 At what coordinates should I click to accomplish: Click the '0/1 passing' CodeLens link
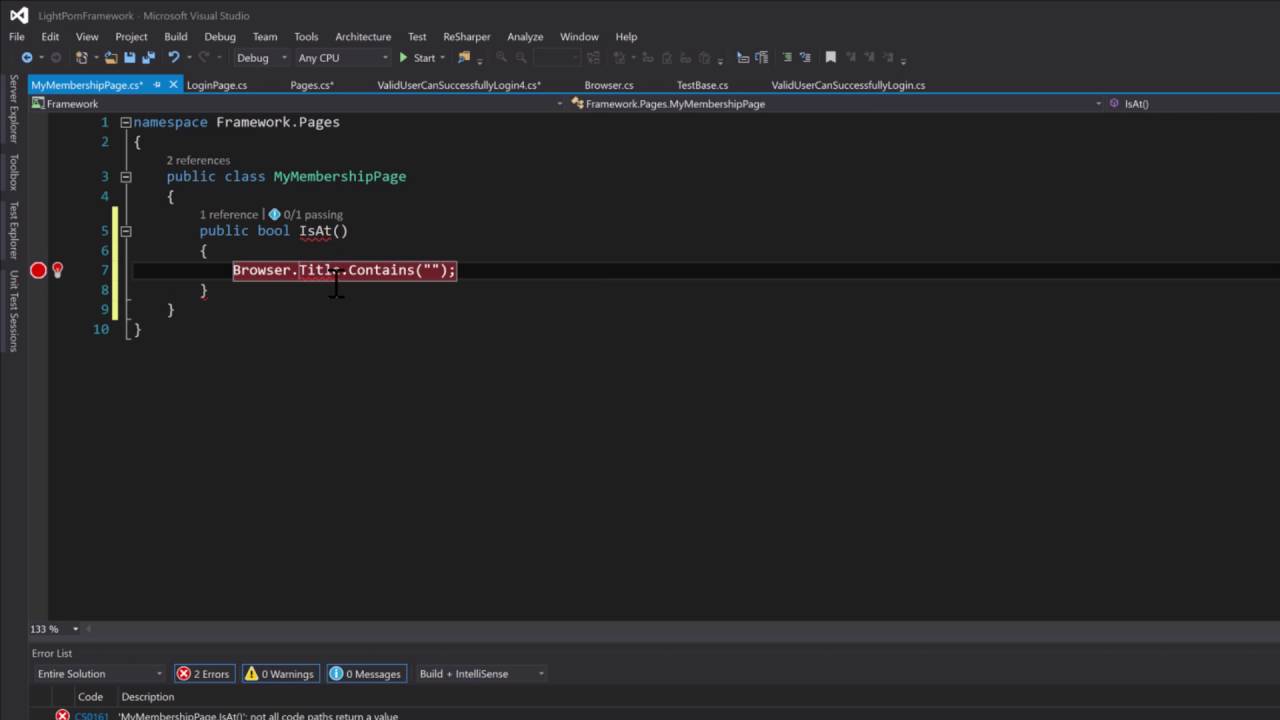click(x=313, y=214)
